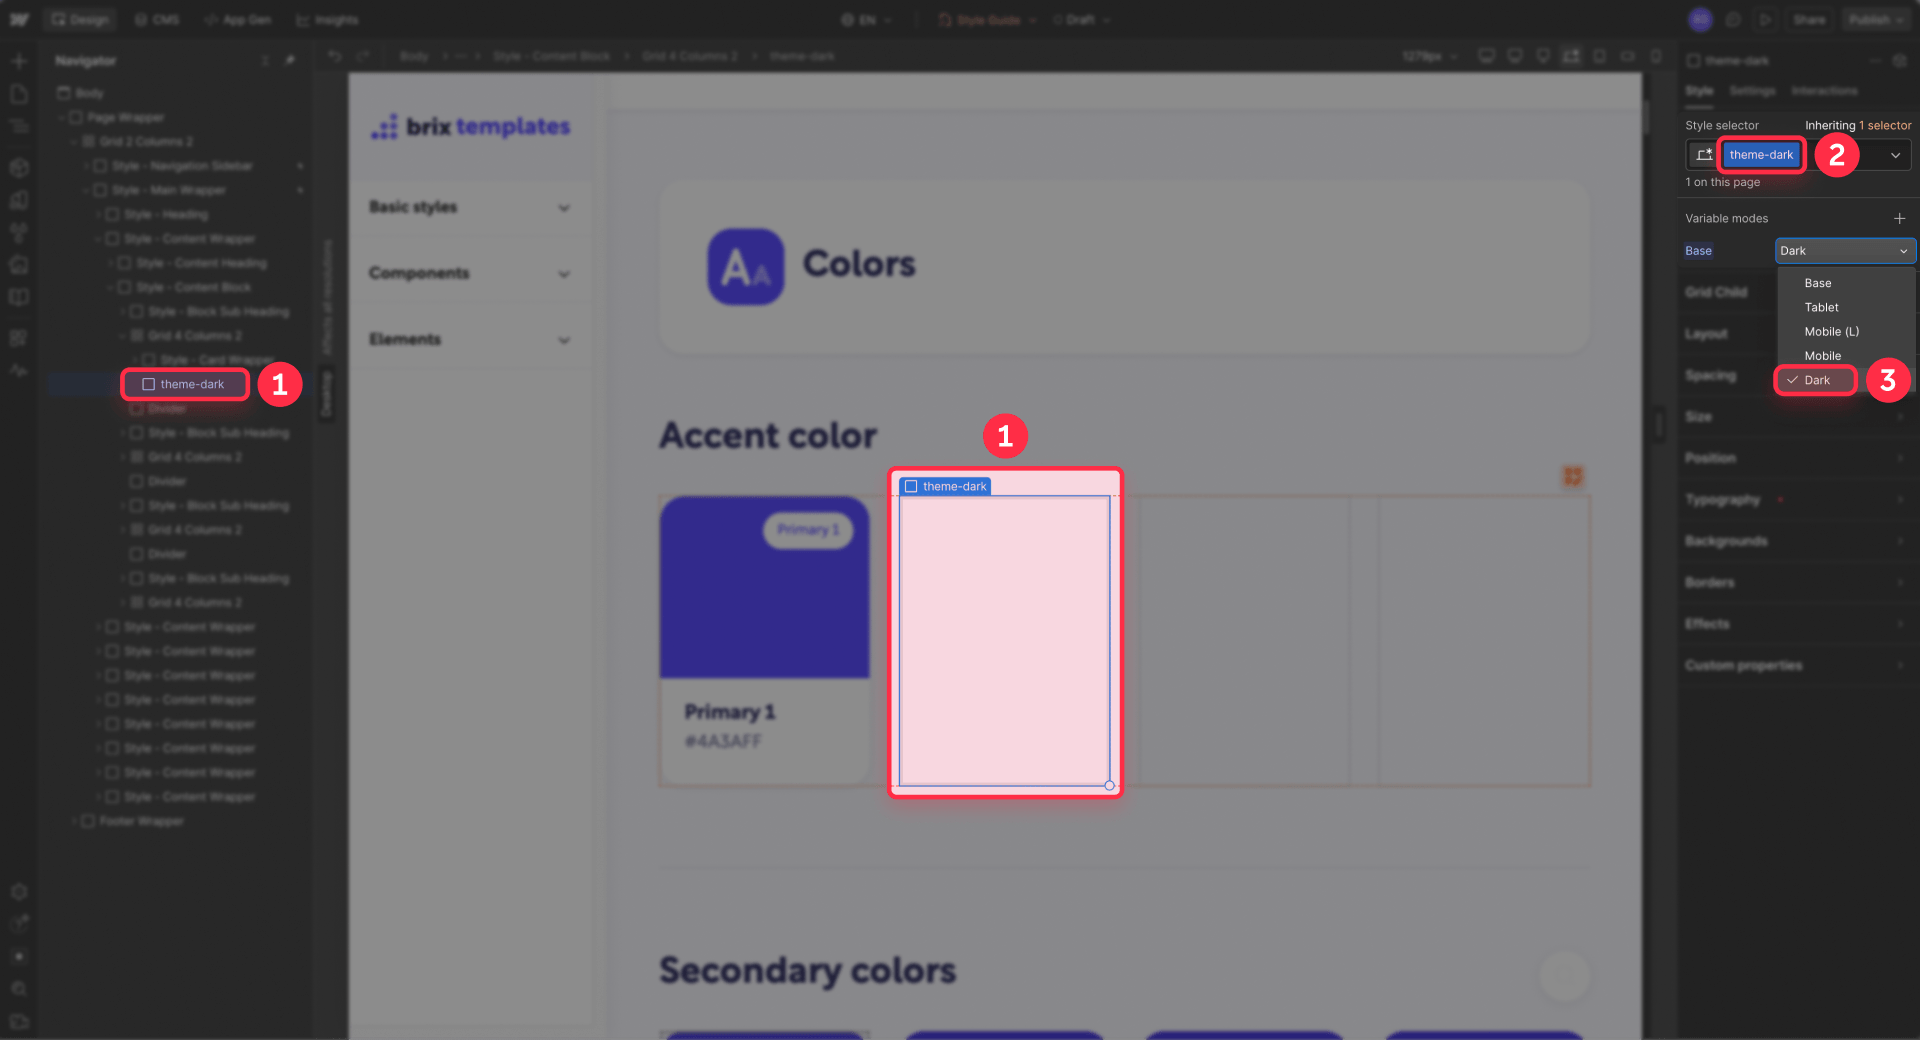
Task: Click the user avatar in top bar
Action: tap(1700, 19)
